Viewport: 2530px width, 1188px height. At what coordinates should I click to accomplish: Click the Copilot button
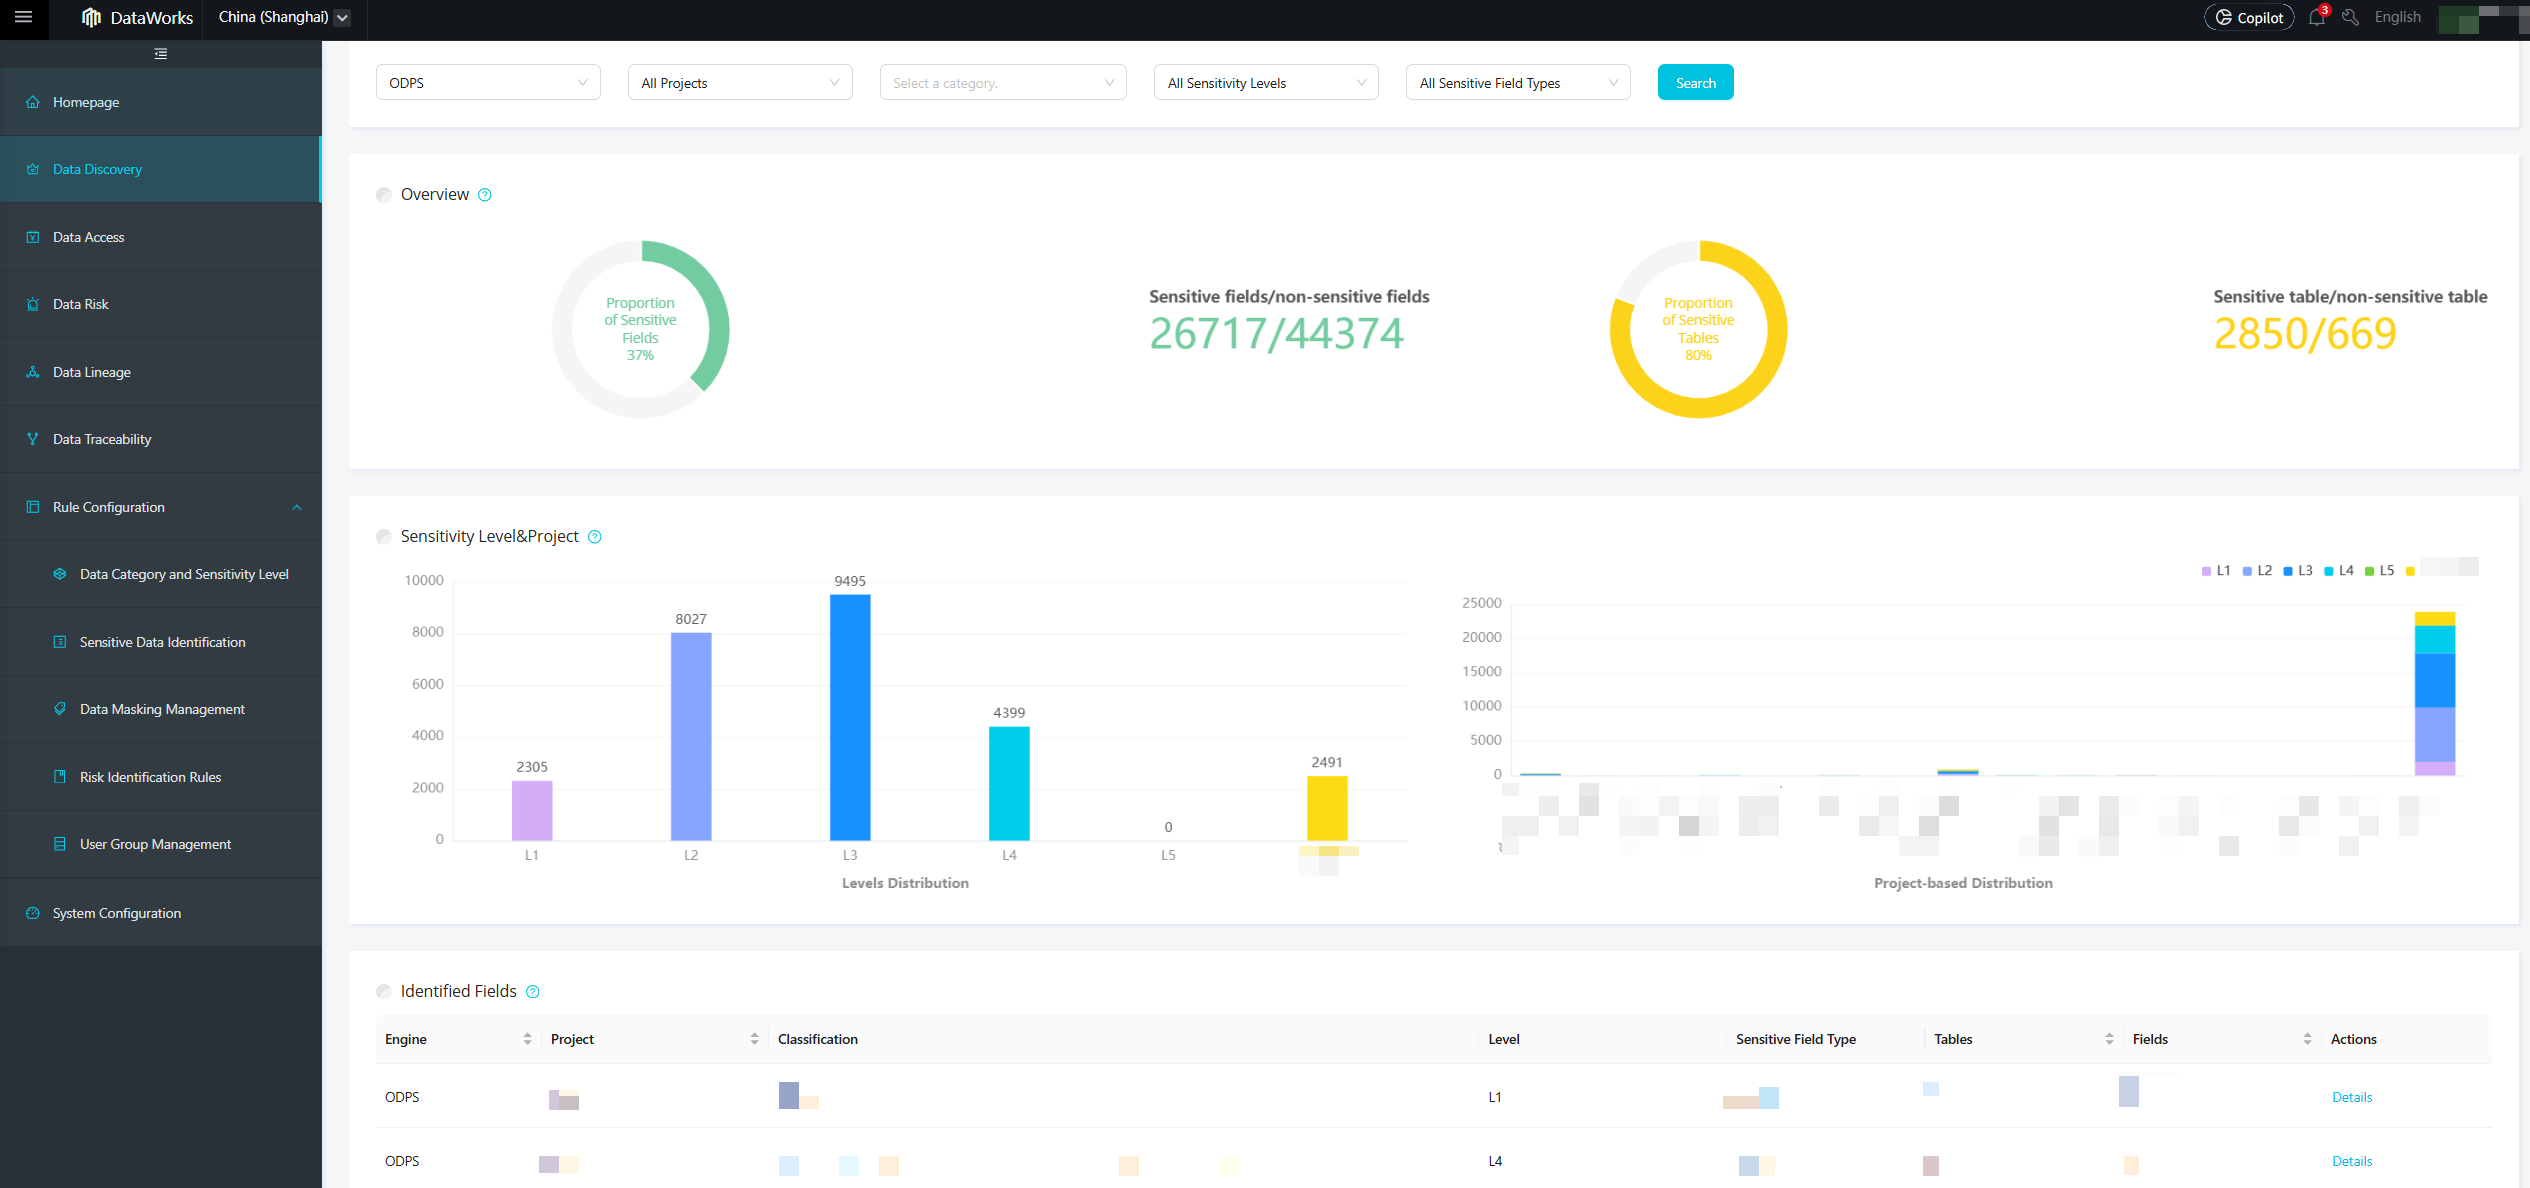(2249, 17)
